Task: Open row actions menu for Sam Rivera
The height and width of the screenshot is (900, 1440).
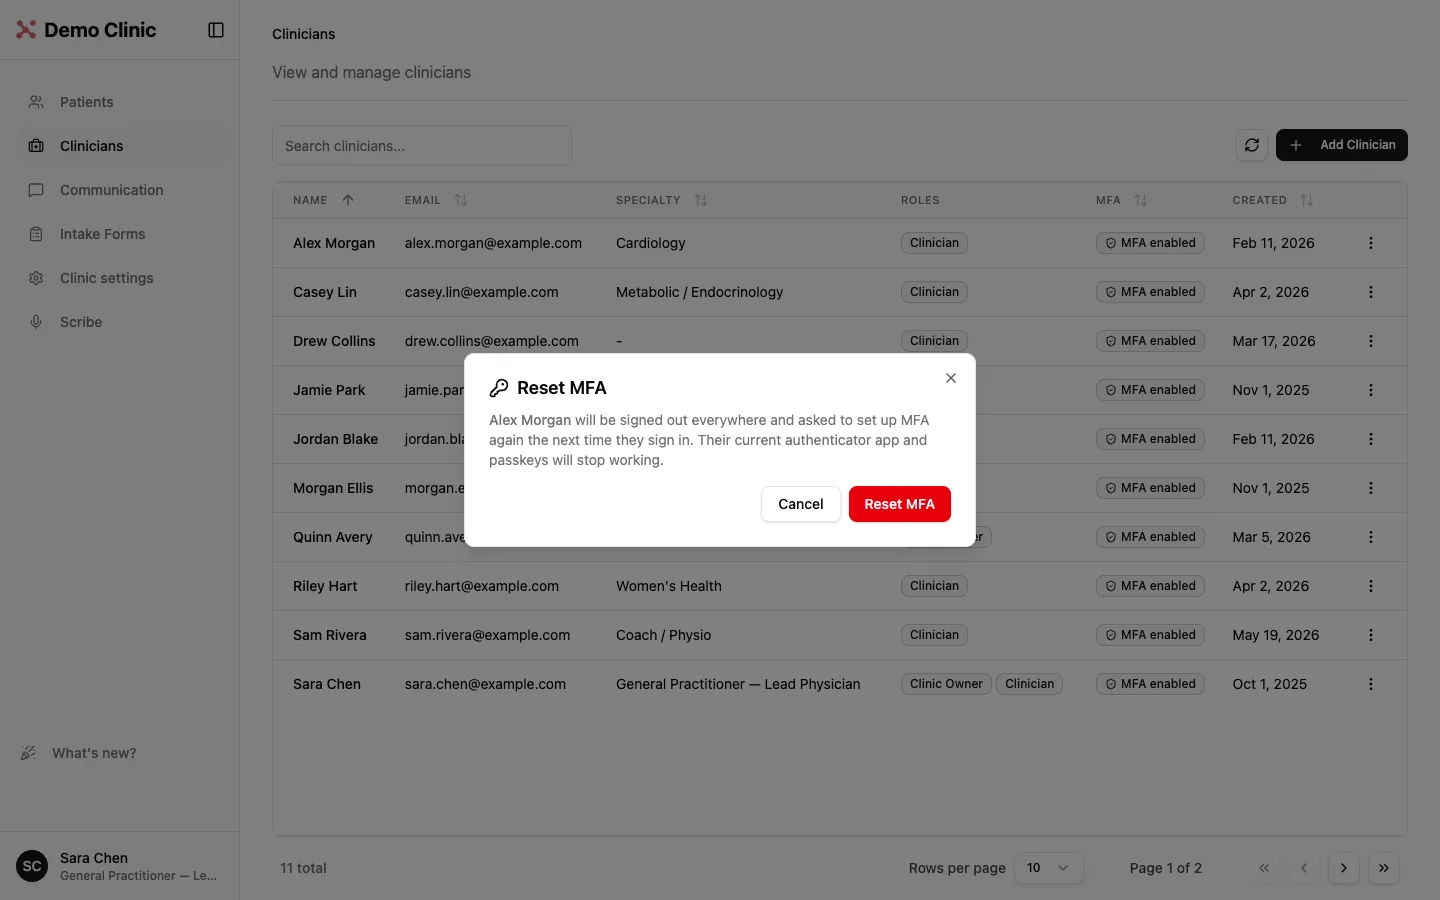Action: click(x=1371, y=635)
